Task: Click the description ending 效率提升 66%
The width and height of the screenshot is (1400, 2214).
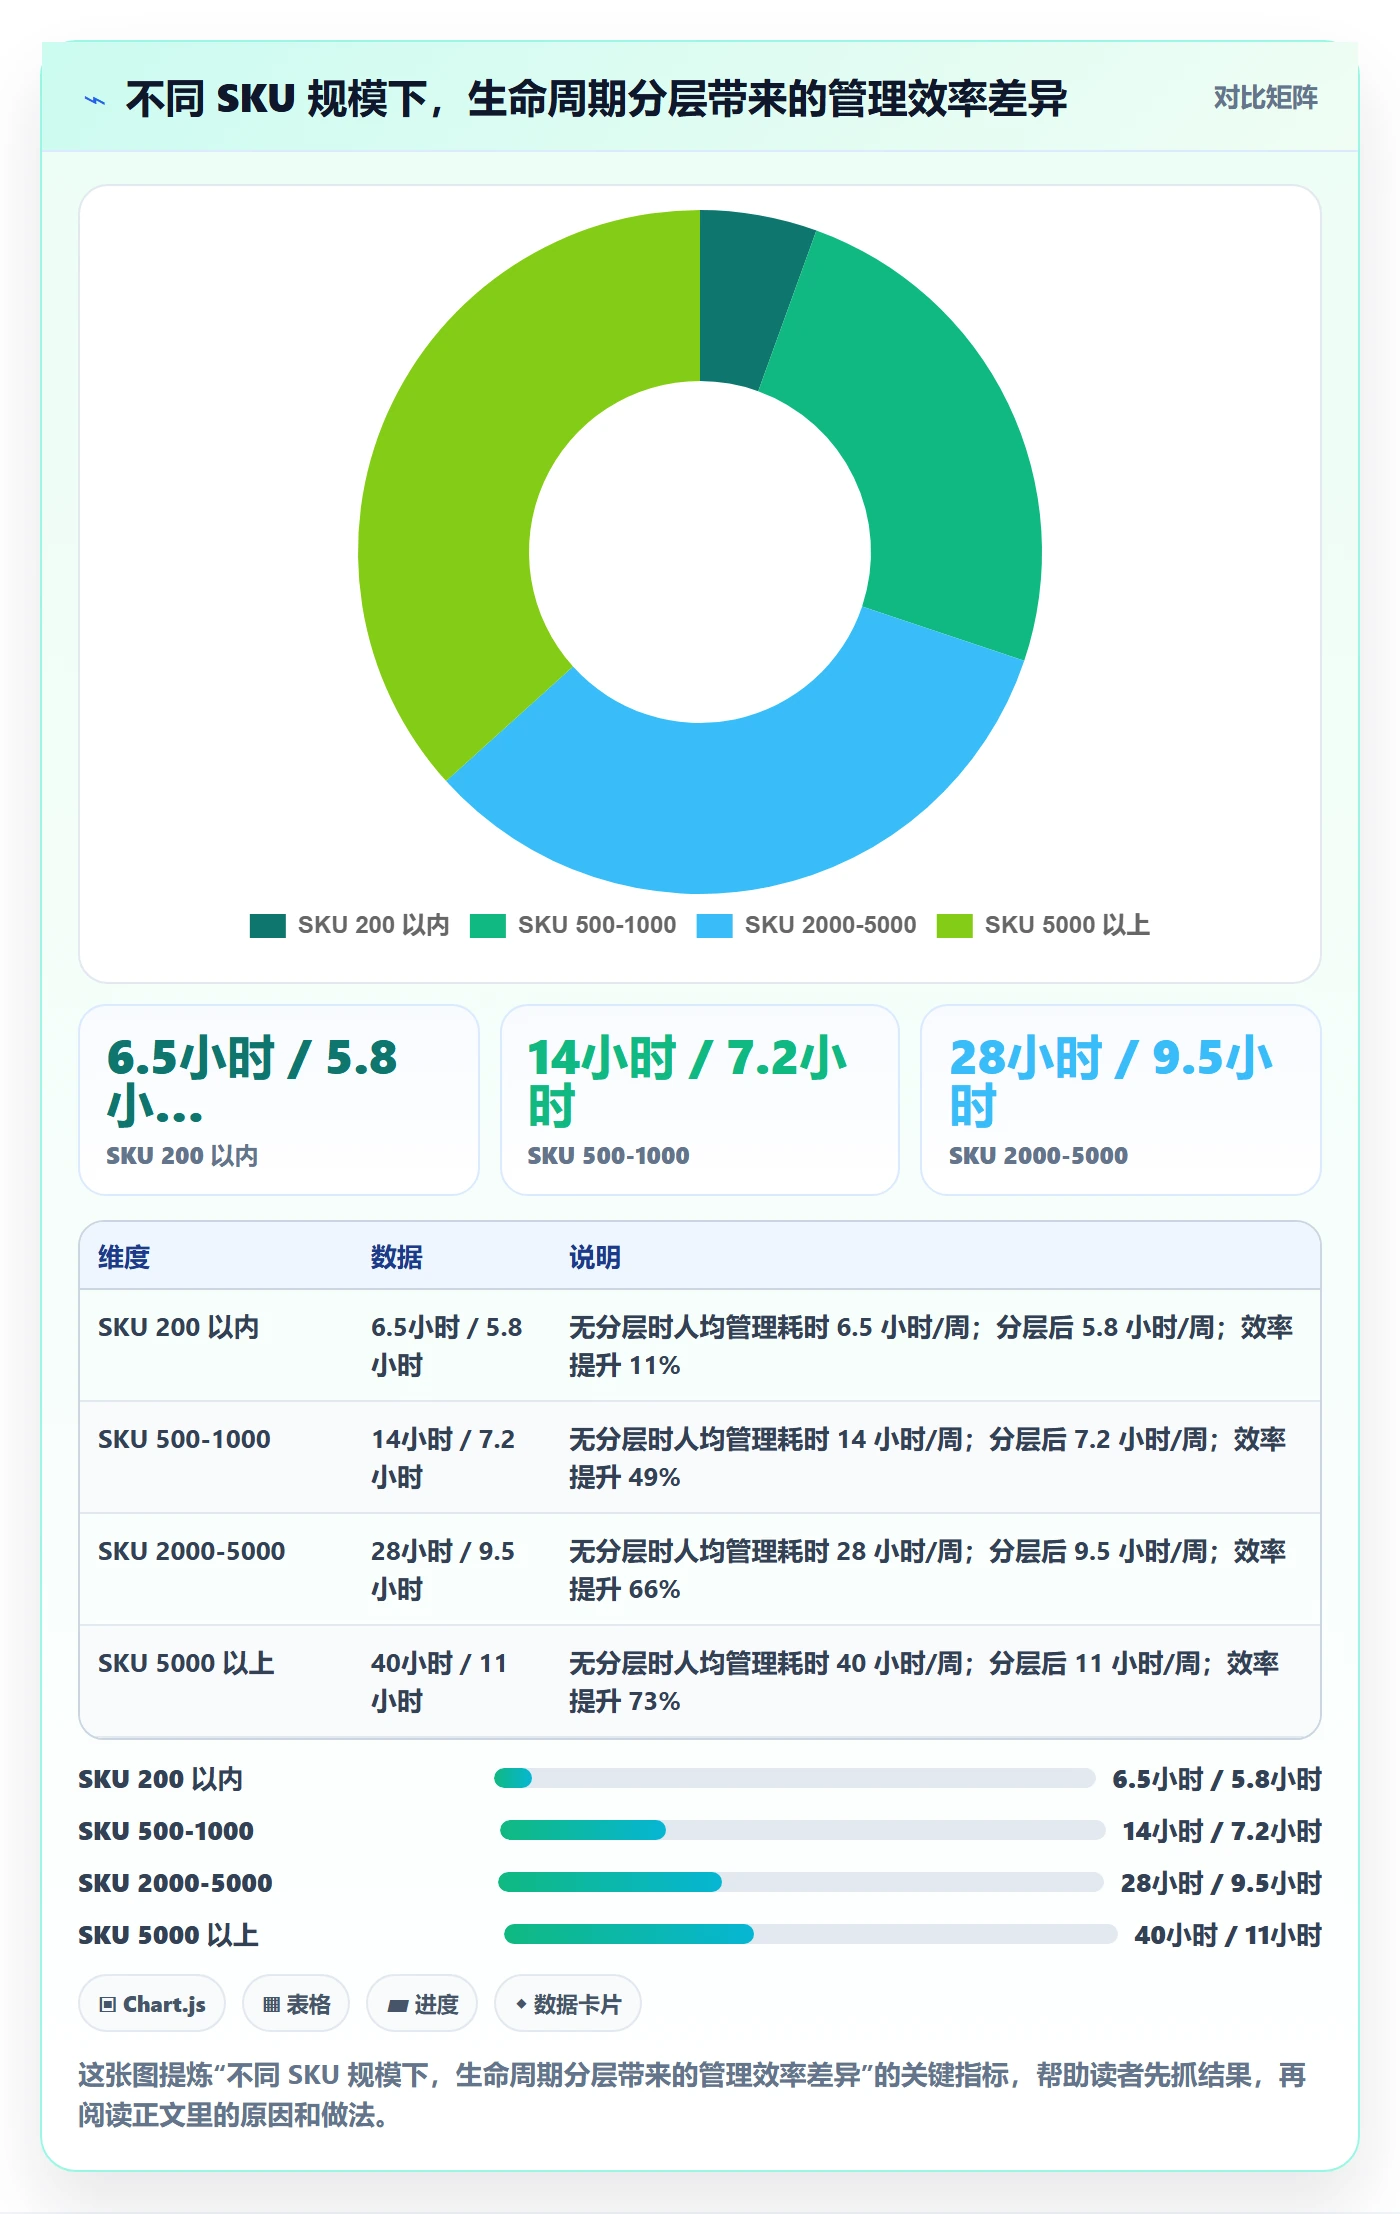Action: [928, 1570]
